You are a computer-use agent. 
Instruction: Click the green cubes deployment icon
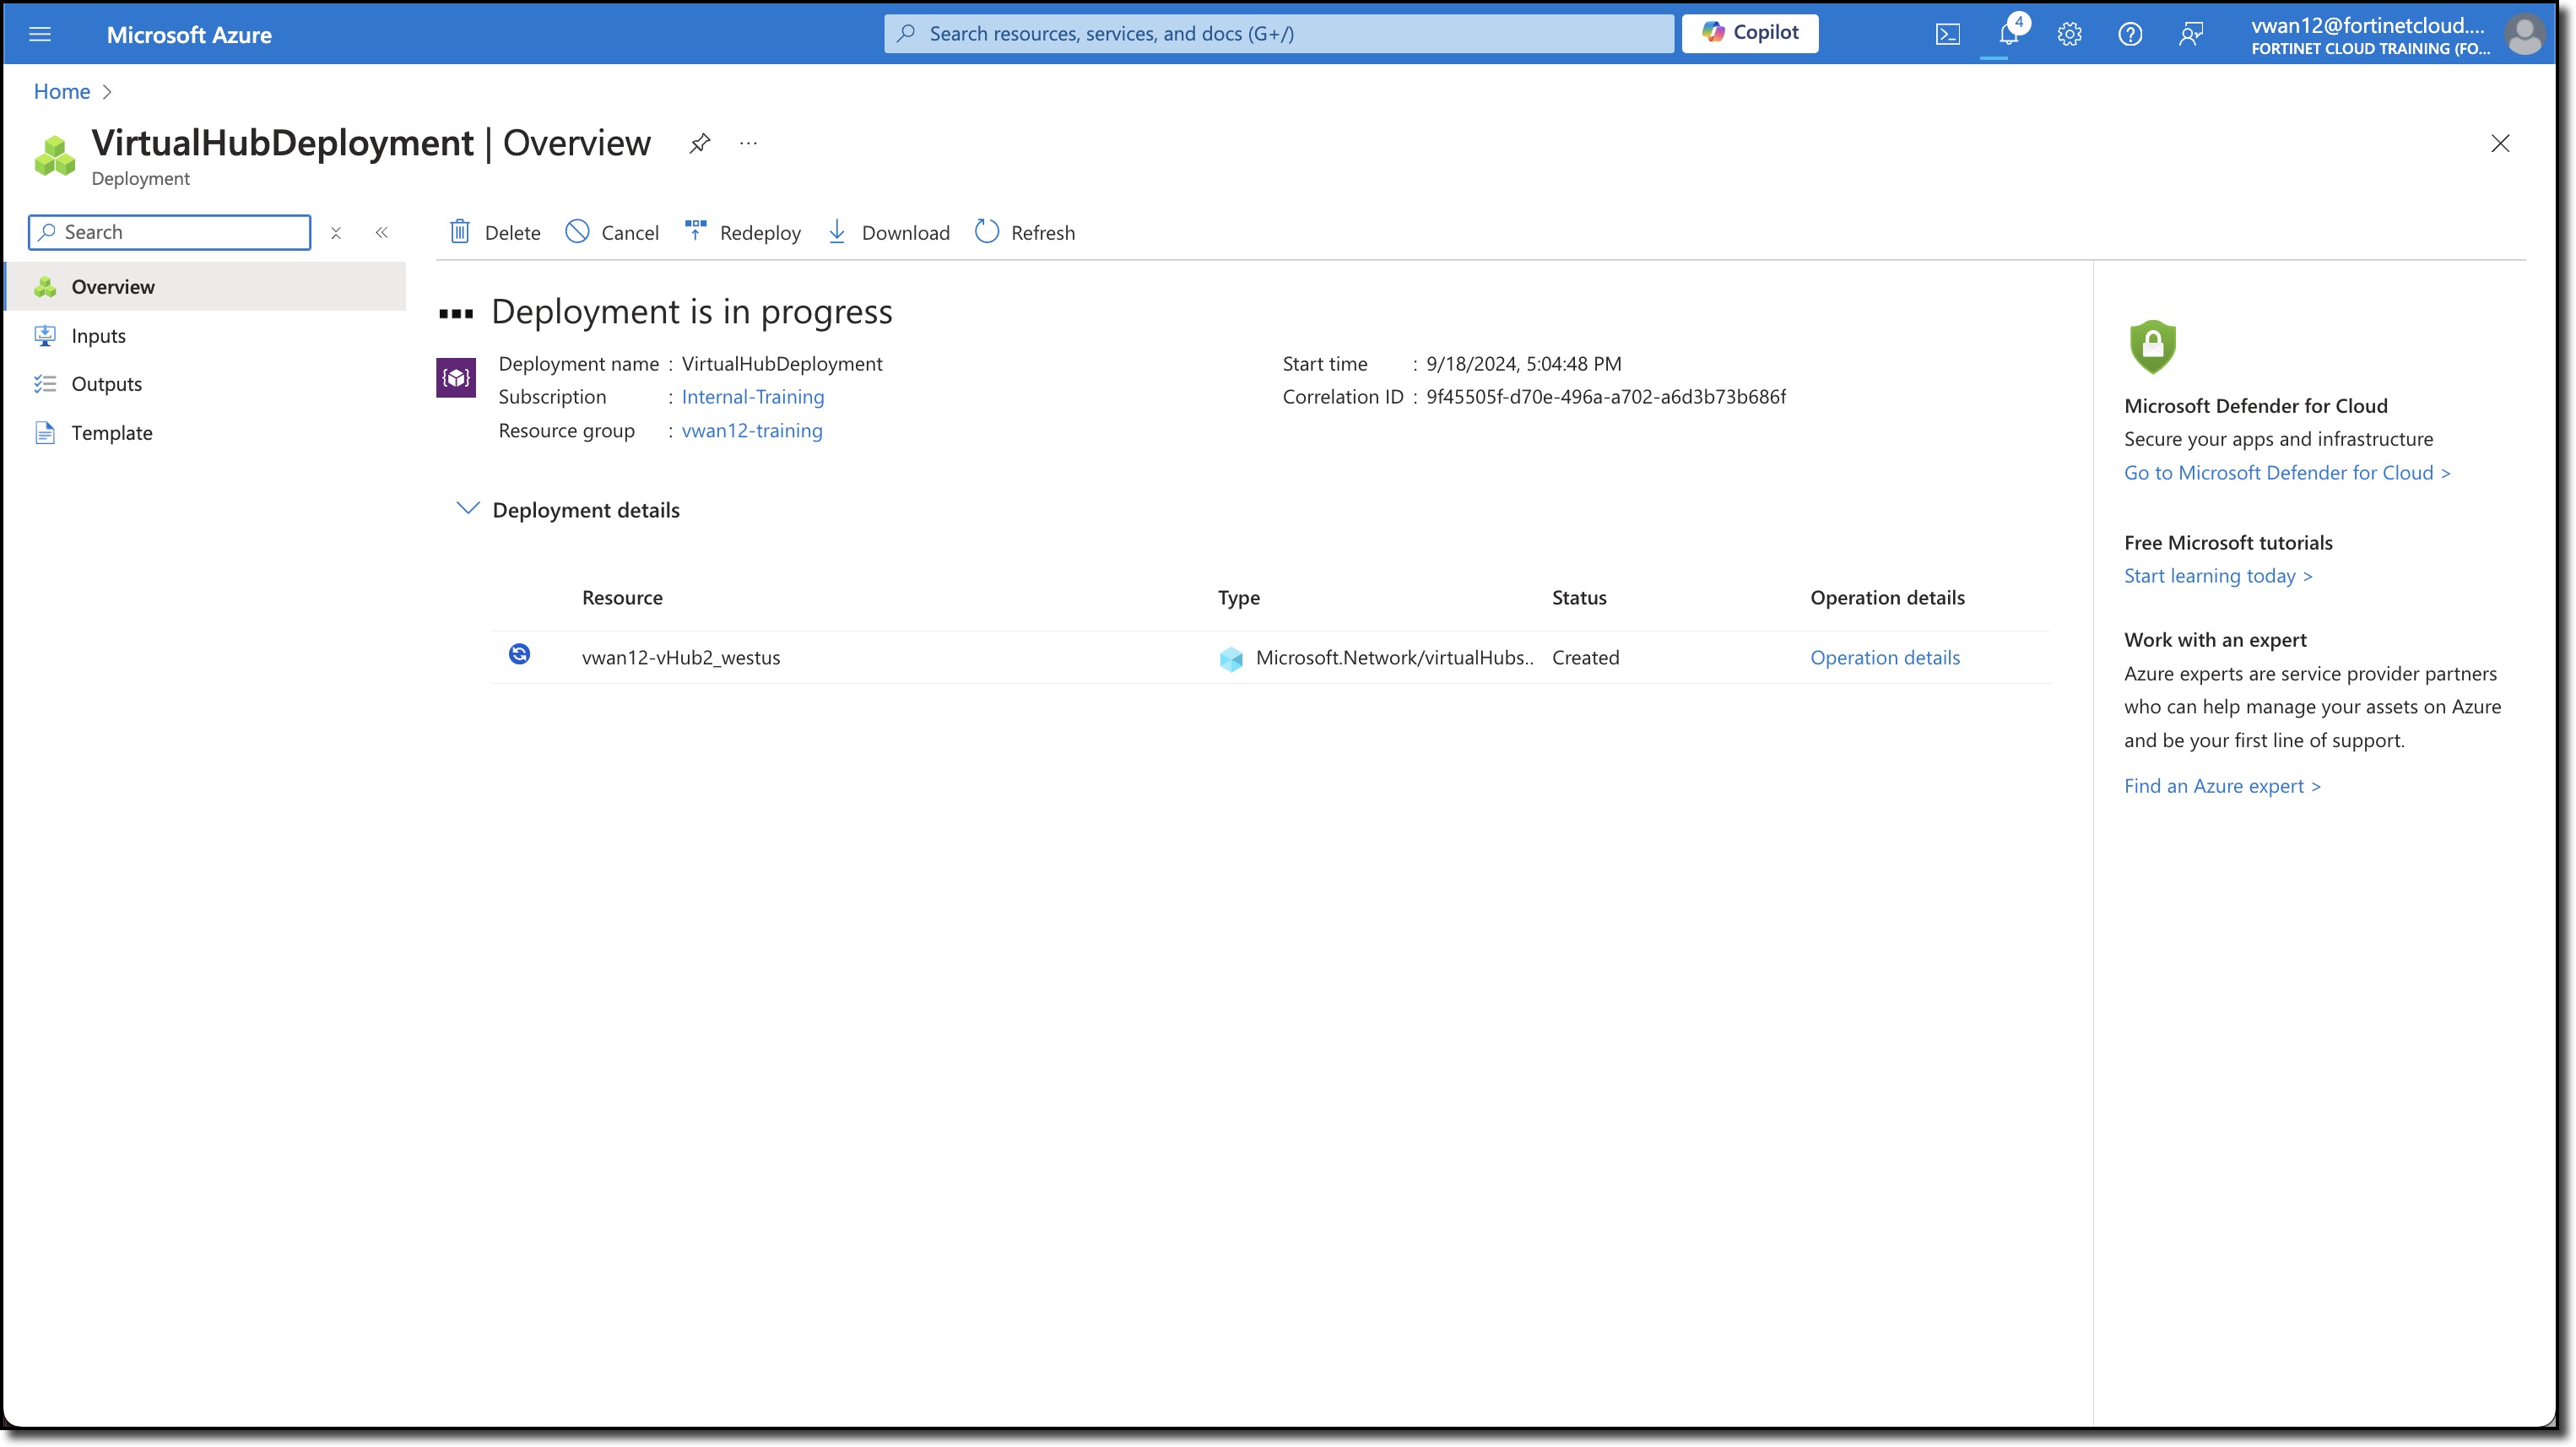[54, 156]
